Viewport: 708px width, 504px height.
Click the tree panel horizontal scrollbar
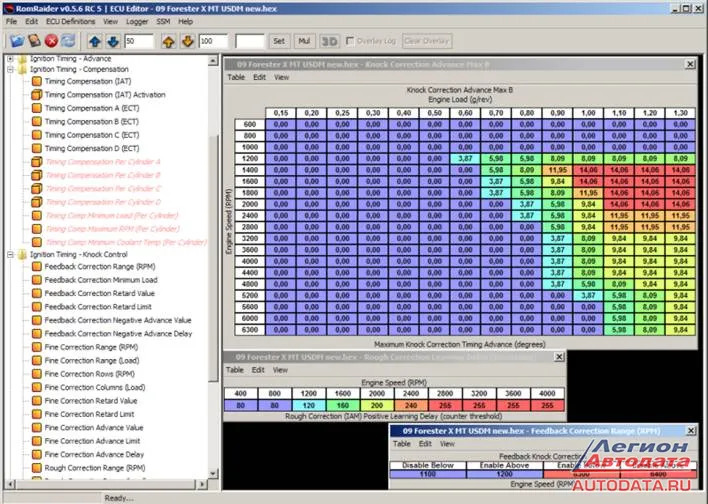pos(107,484)
